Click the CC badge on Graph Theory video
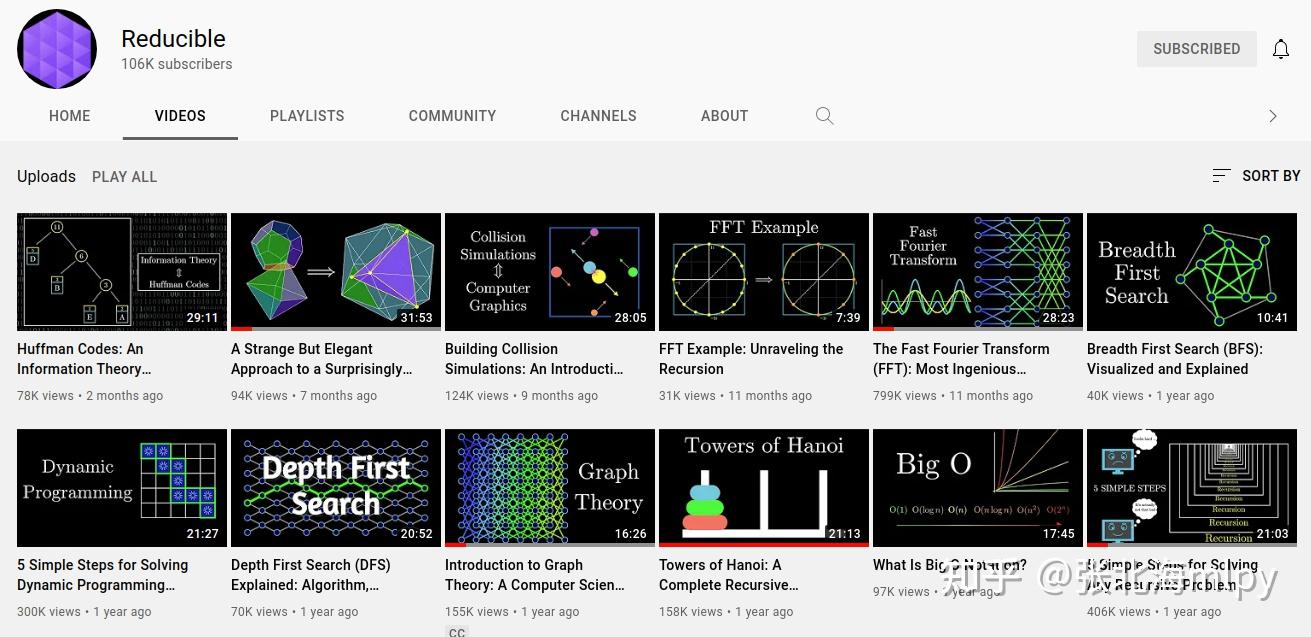Viewport: 1311px width, 637px height. click(x=457, y=632)
